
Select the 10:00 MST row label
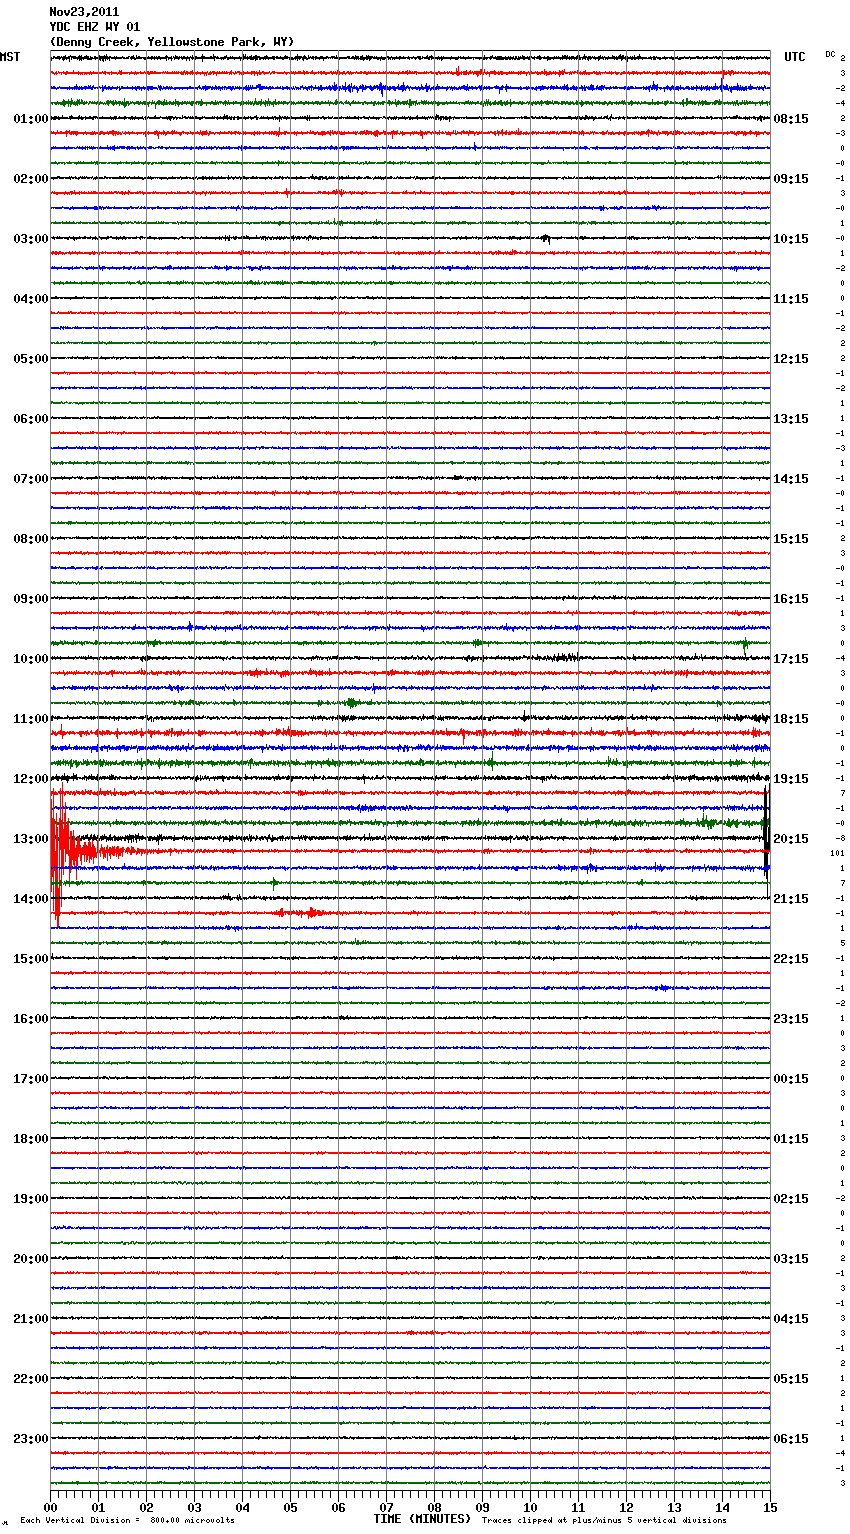click(31, 659)
